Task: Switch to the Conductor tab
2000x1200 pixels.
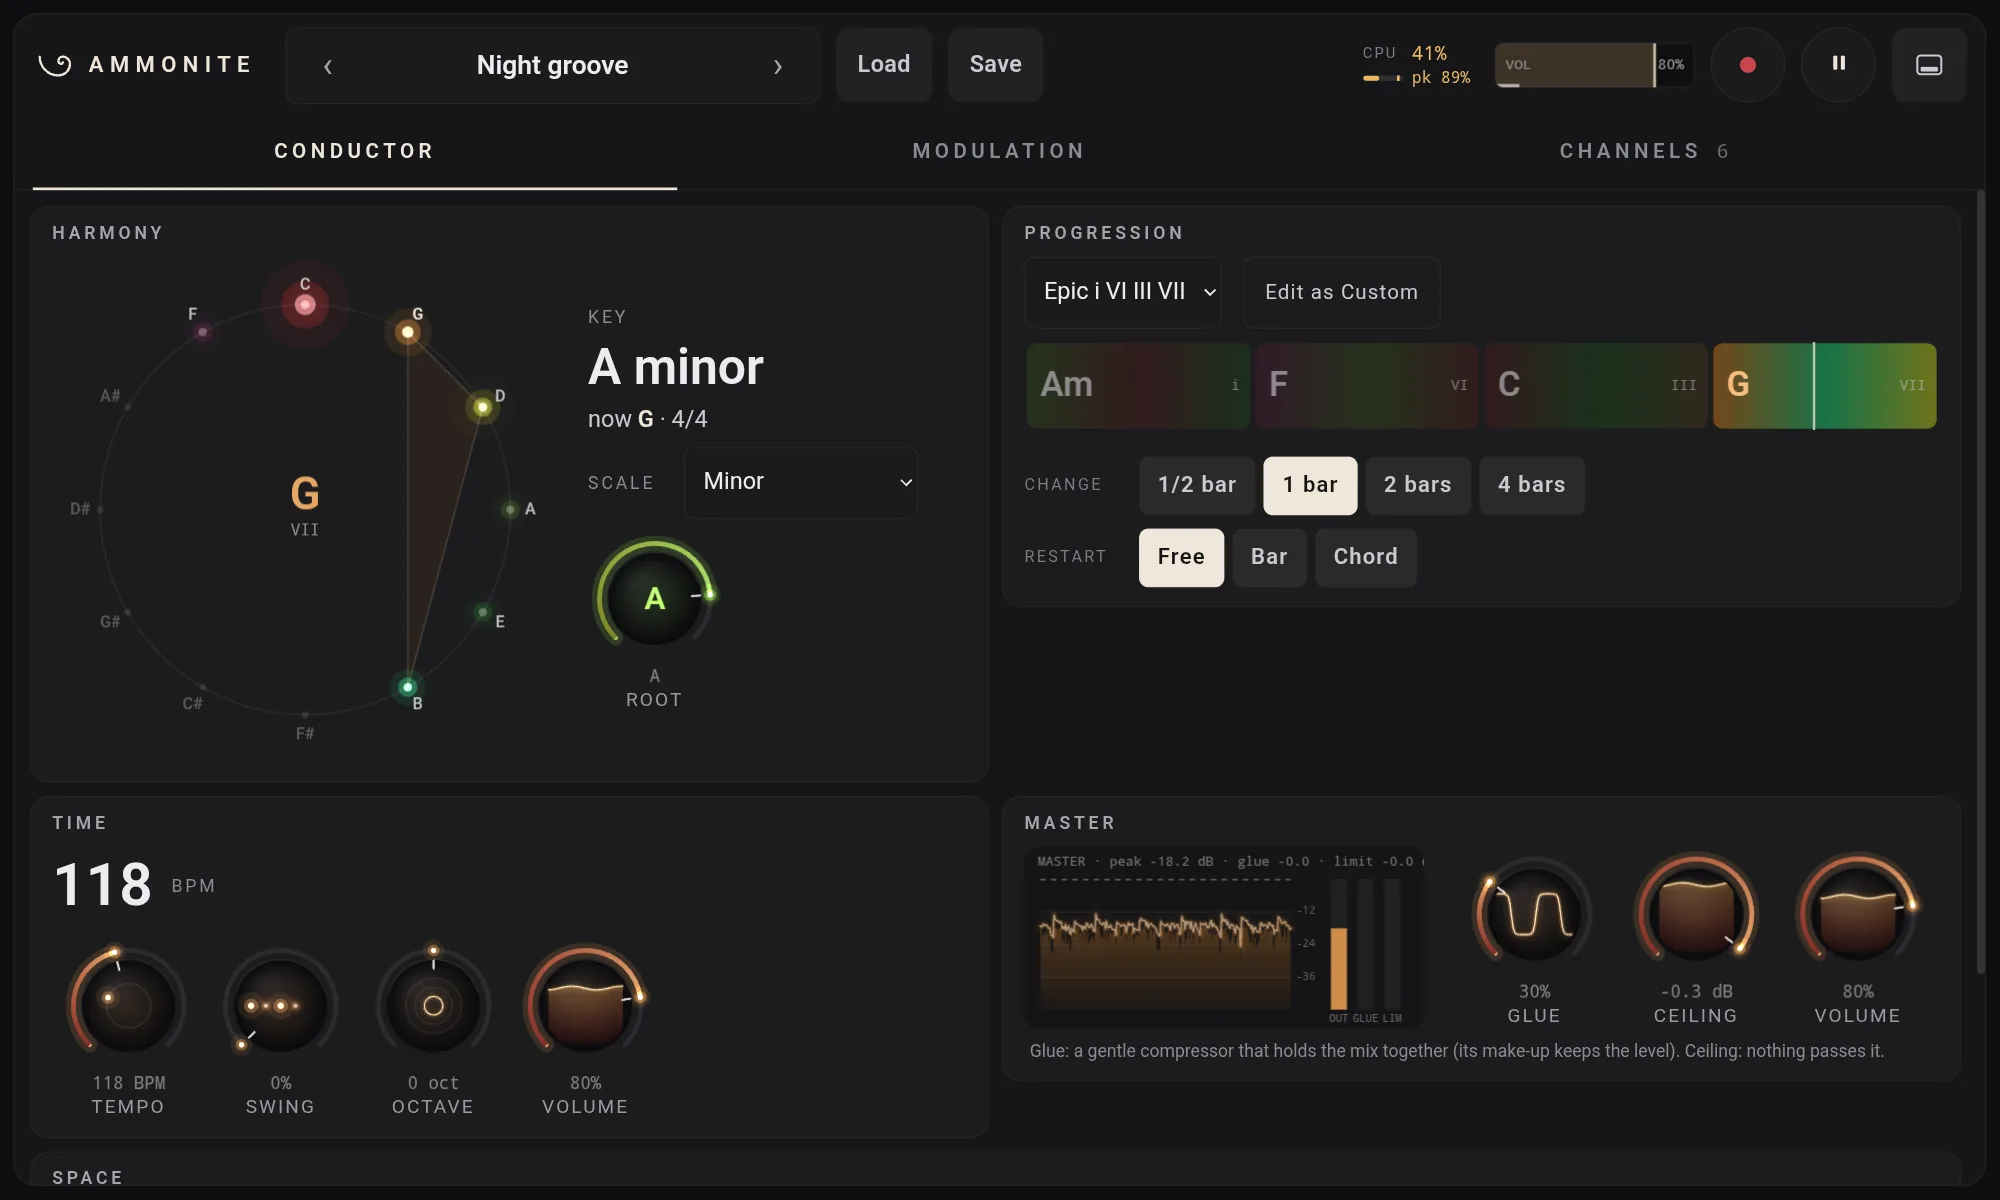Action: 354,151
